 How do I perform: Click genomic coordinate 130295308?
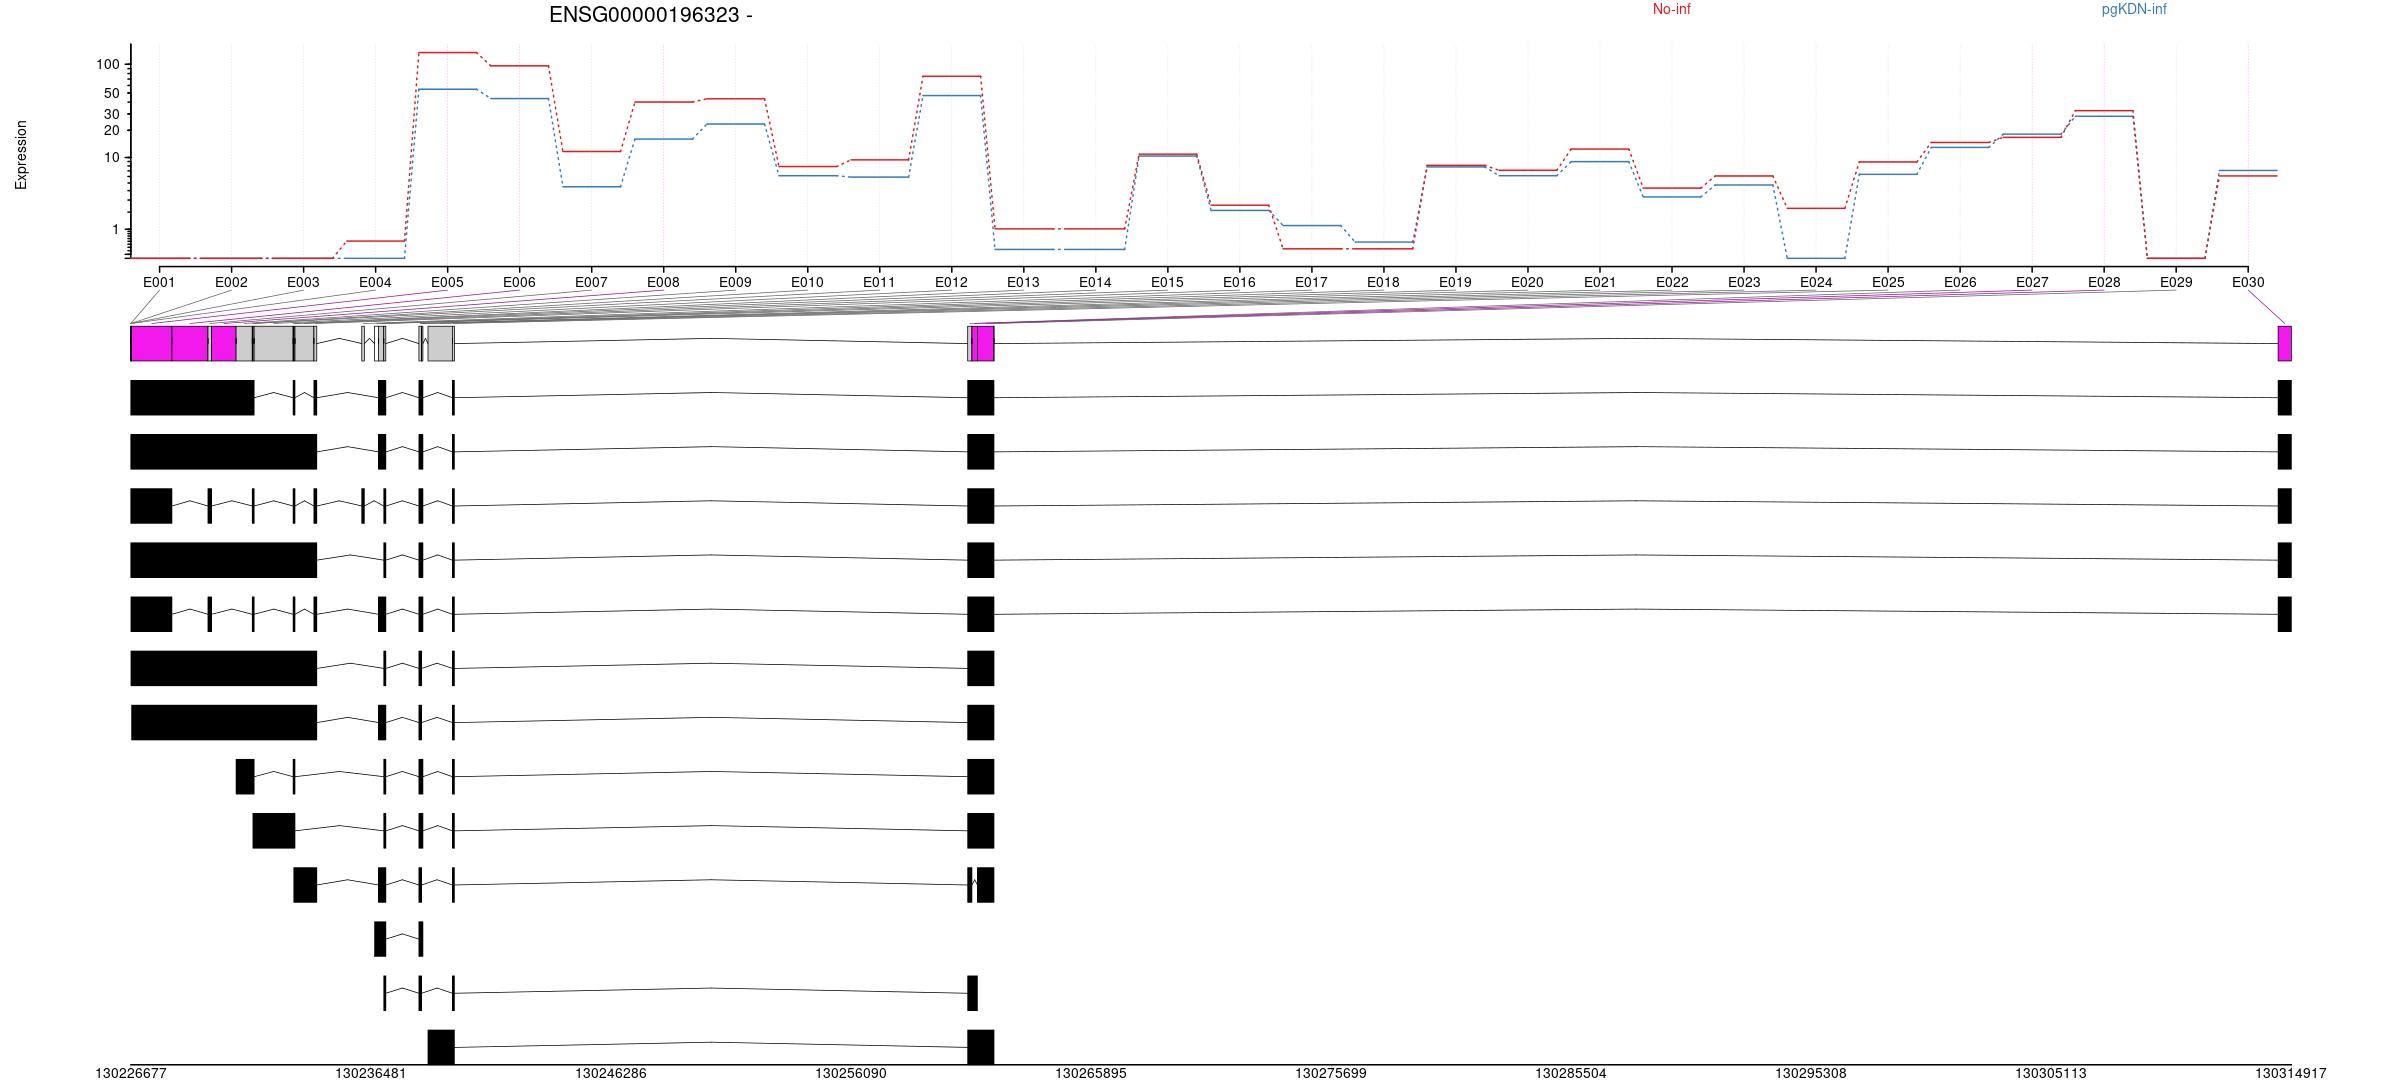tap(1811, 1073)
